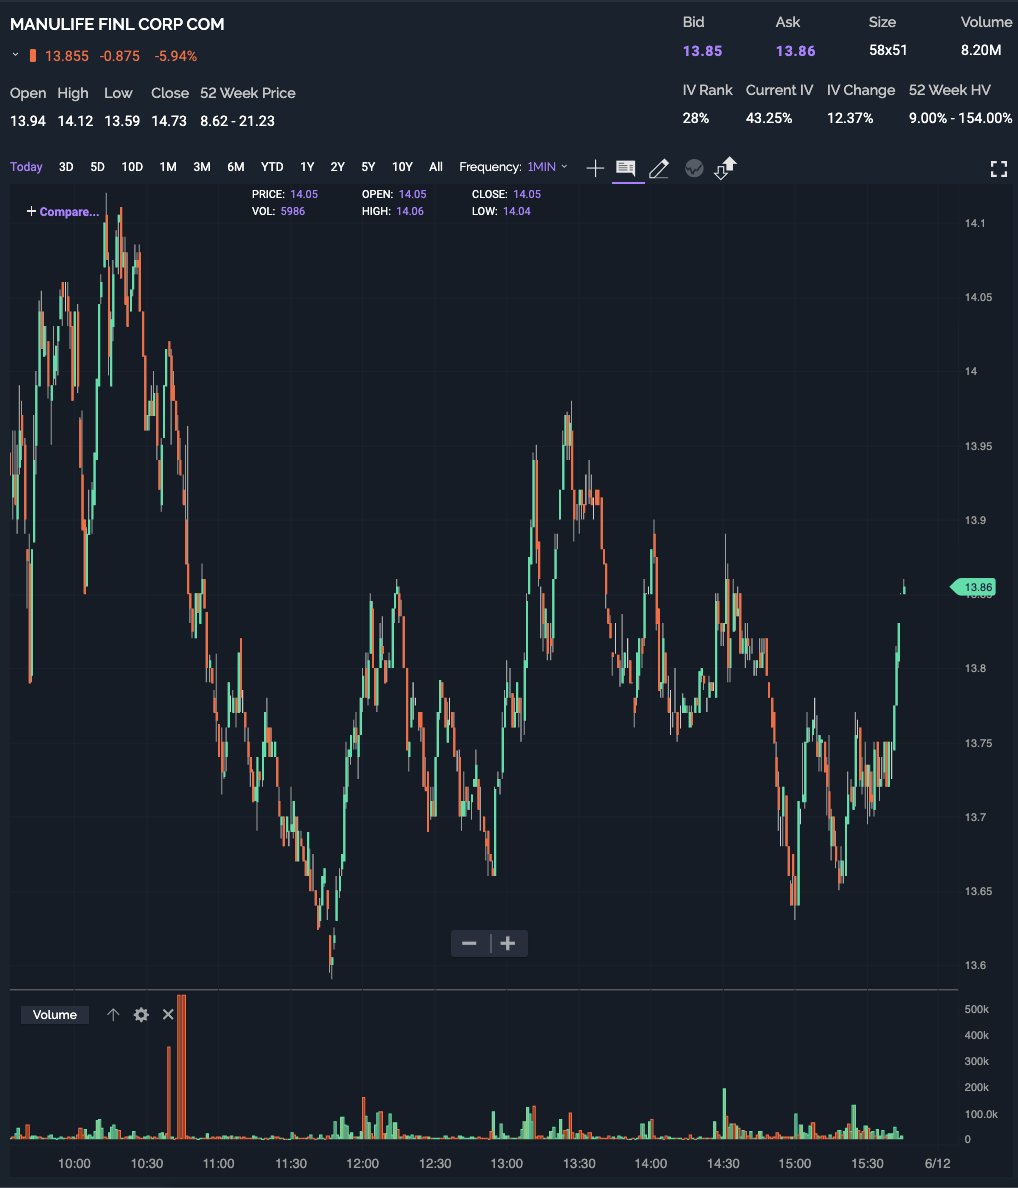Image resolution: width=1018 pixels, height=1188 pixels.
Task: Move the Volume panel up
Action: 113,1014
